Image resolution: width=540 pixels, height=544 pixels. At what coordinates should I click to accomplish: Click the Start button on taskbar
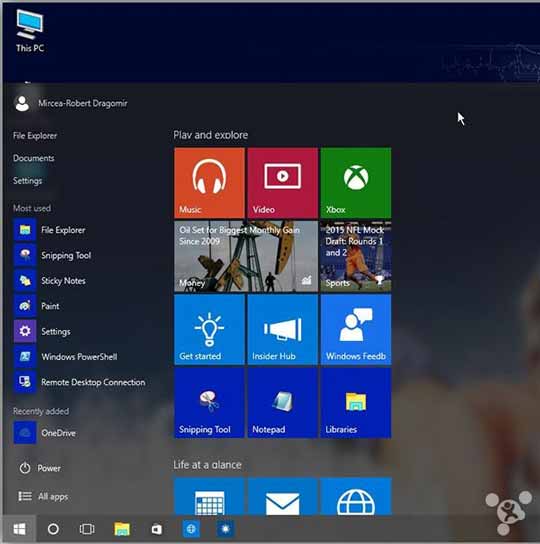pyautogui.click(x=19, y=529)
